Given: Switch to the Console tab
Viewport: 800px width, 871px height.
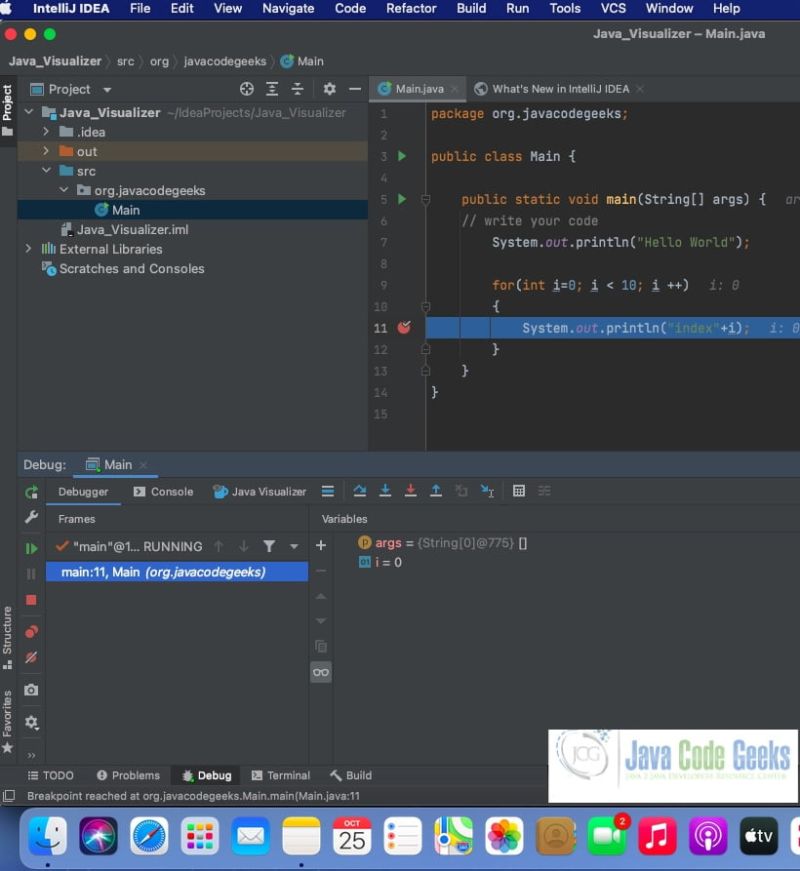Looking at the screenshot, I should tap(163, 491).
